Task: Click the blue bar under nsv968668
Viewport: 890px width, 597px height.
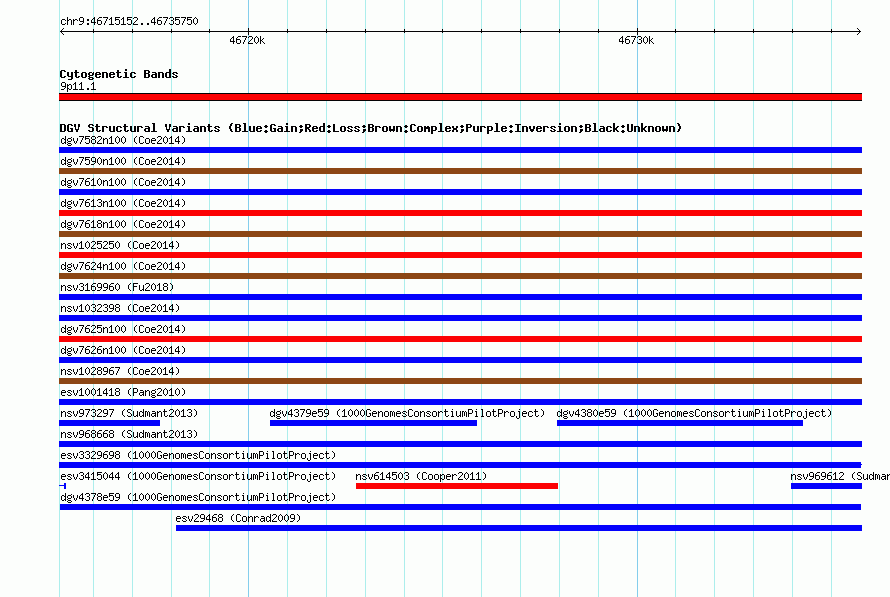Action: click(460, 444)
